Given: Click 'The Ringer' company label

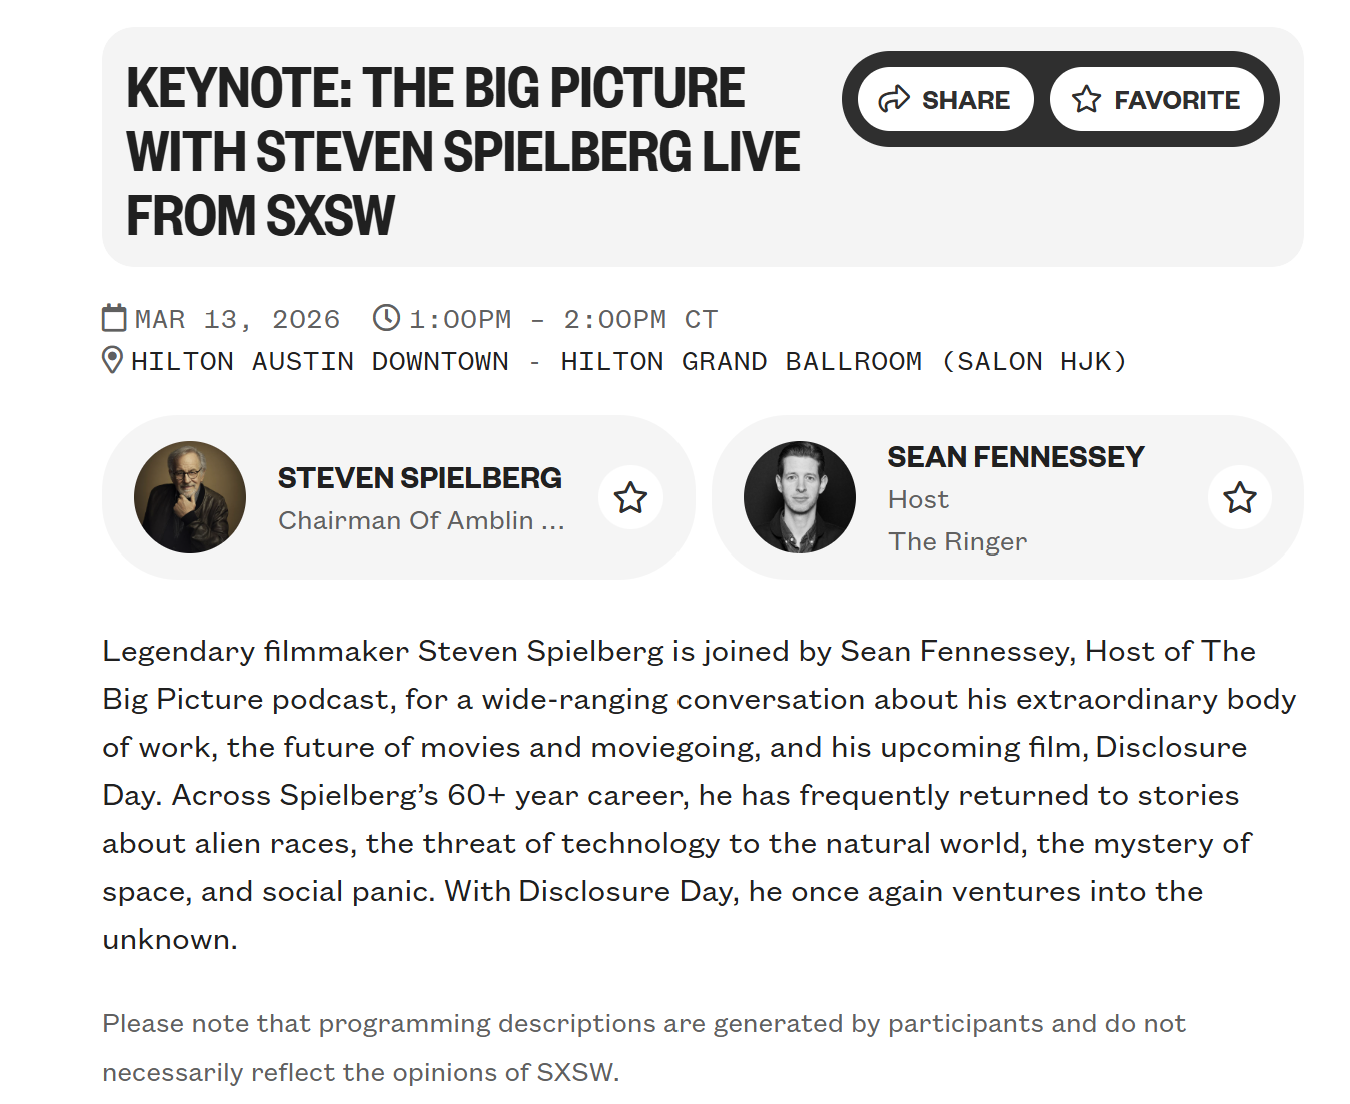Looking at the screenshot, I should click(x=957, y=541).
